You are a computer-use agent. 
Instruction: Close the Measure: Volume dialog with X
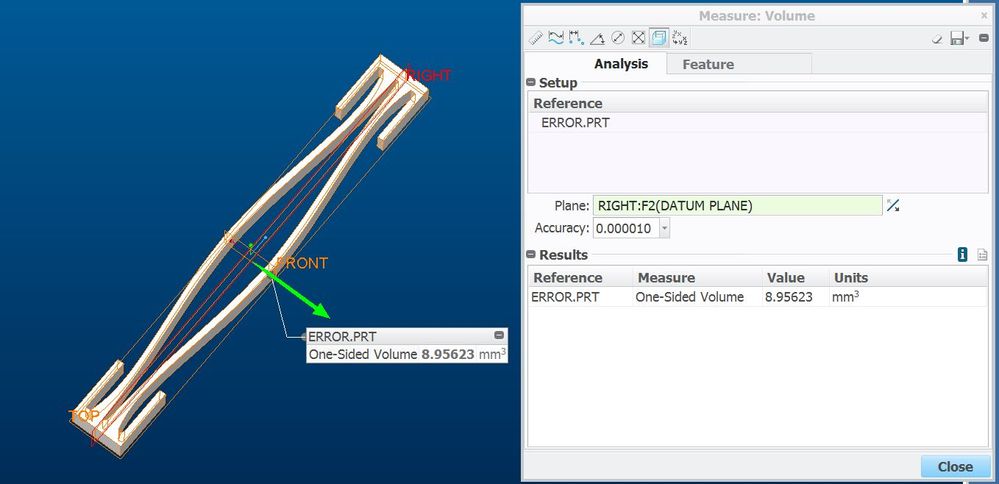click(984, 16)
